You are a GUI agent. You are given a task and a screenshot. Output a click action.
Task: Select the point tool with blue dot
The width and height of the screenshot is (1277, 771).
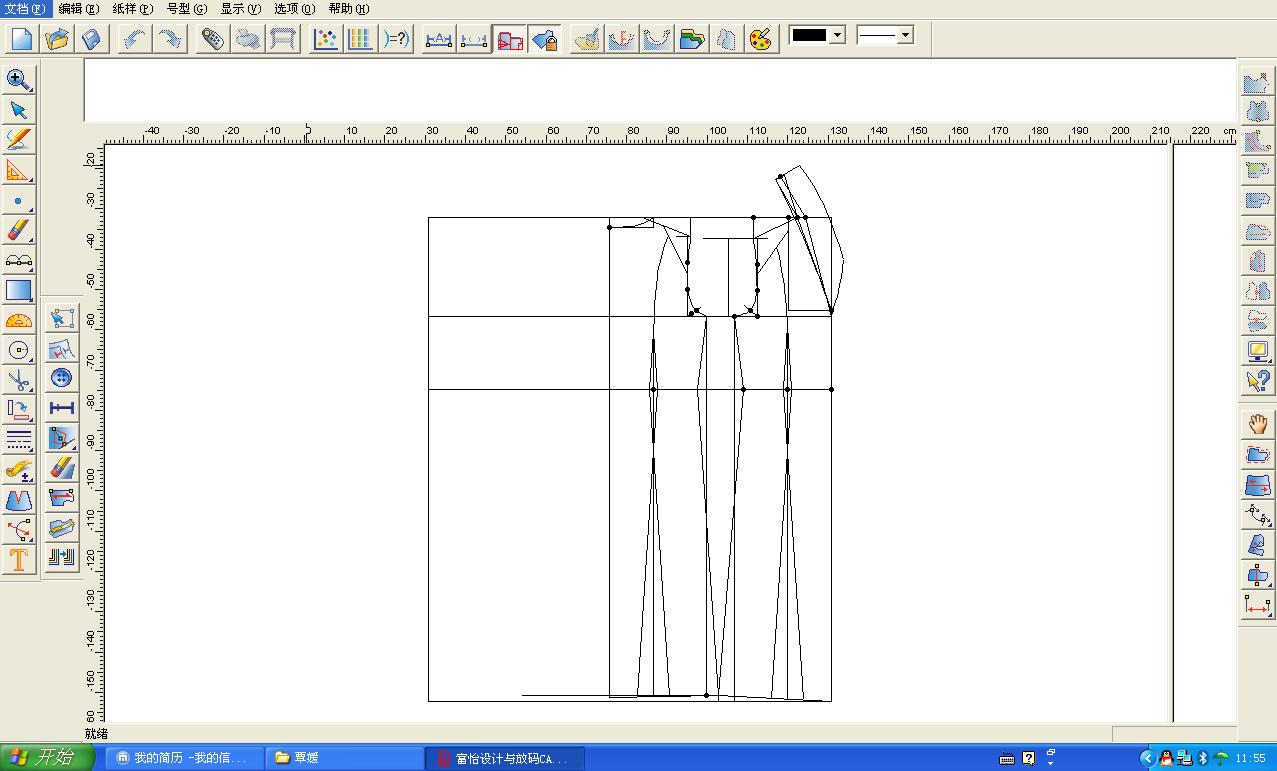18,200
